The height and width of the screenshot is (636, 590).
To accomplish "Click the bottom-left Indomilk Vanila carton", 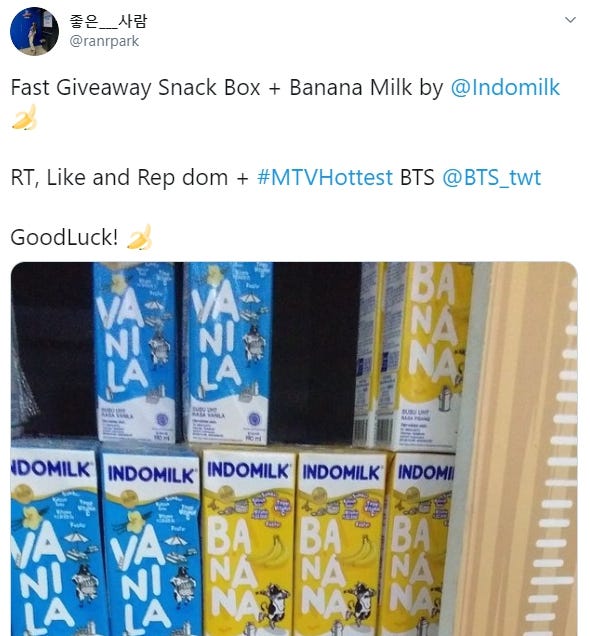I will tap(54, 541).
